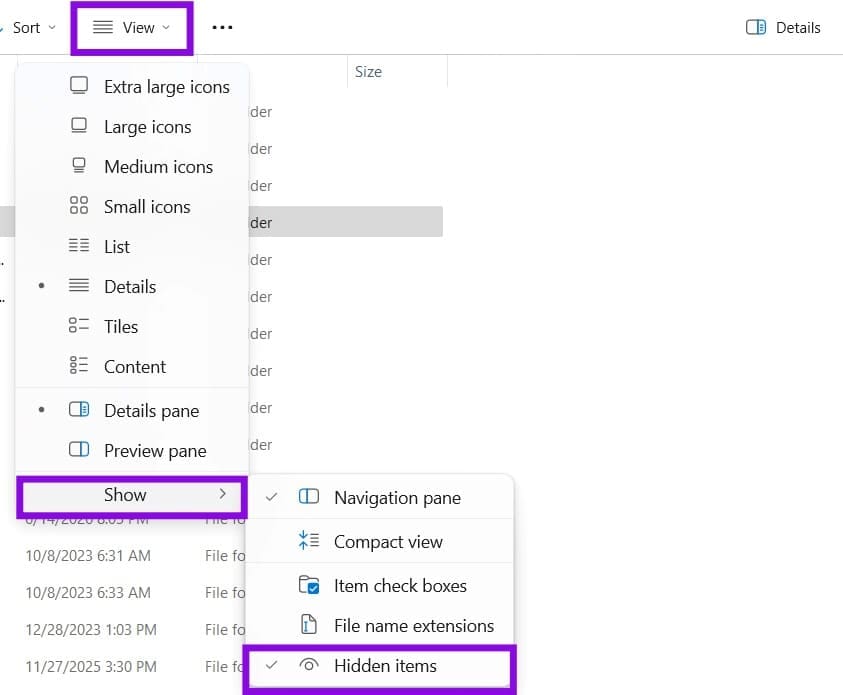Click the Tiles view glyph

pyautogui.click(x=79, y=325)
